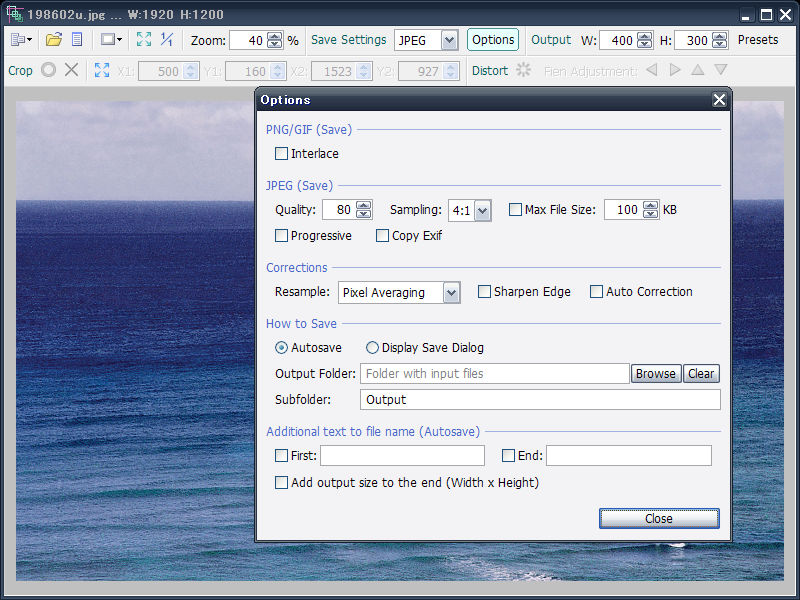Image resolution: width=800 pixels, height=600 pixels.
Task: Click Browse for output folder
Action: 655,373
